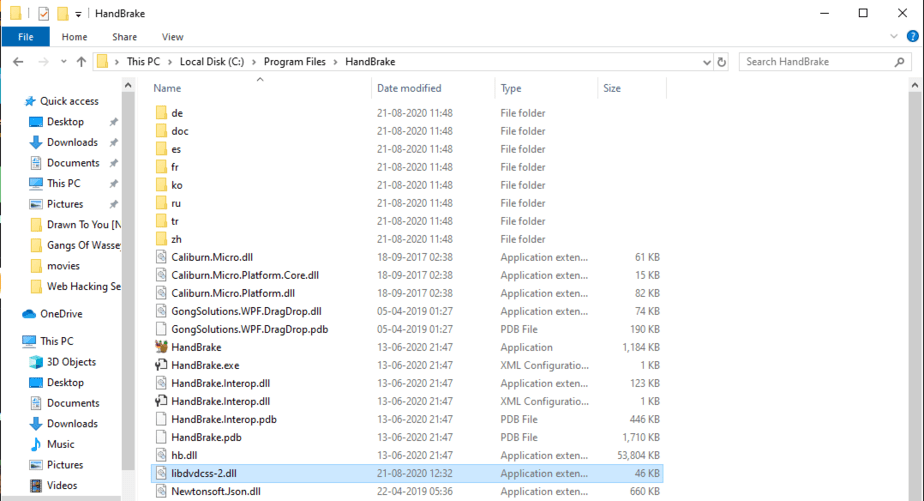The image size is (924, 501).
Task: Click the file list vertical scrollbar
Action: (916, 250)
